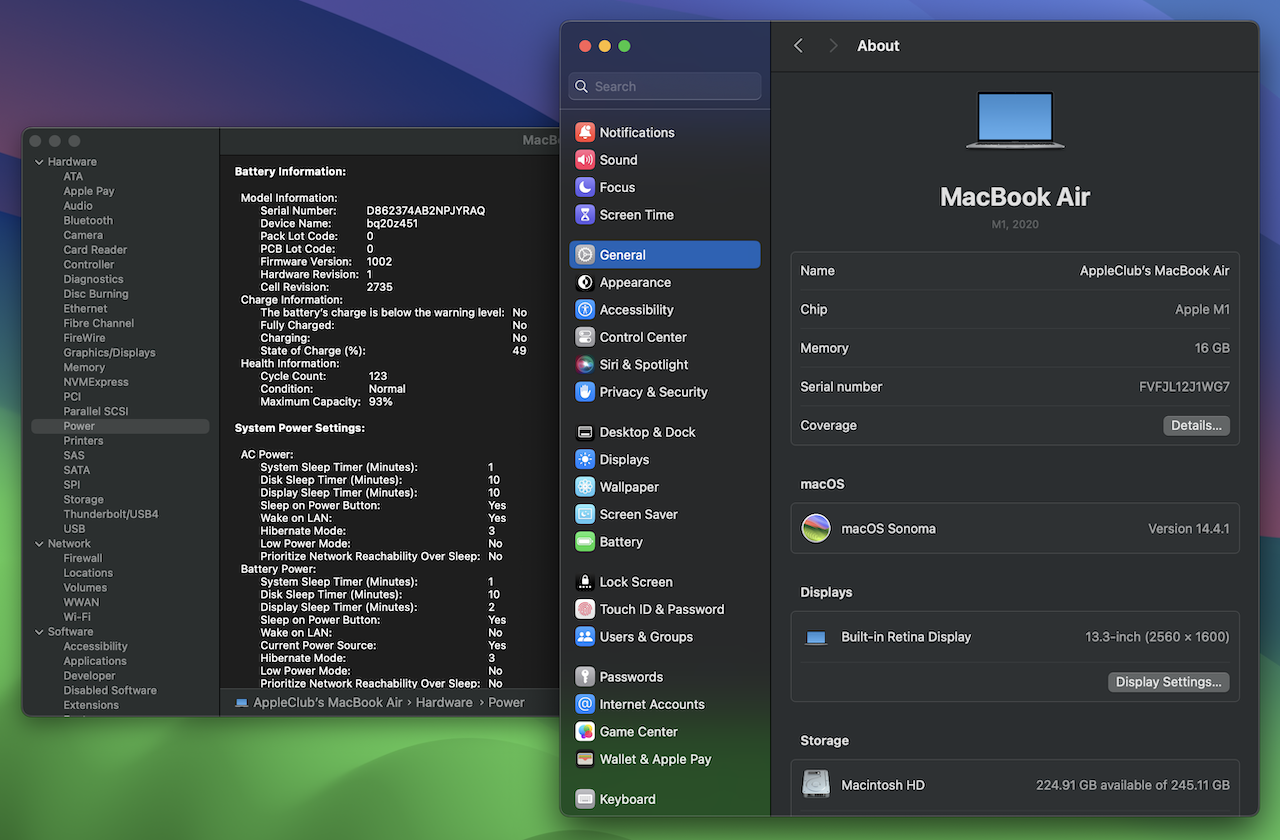Select the Lock Screen icon
Screen dimensions: 1280x840
tap(585, 582)
